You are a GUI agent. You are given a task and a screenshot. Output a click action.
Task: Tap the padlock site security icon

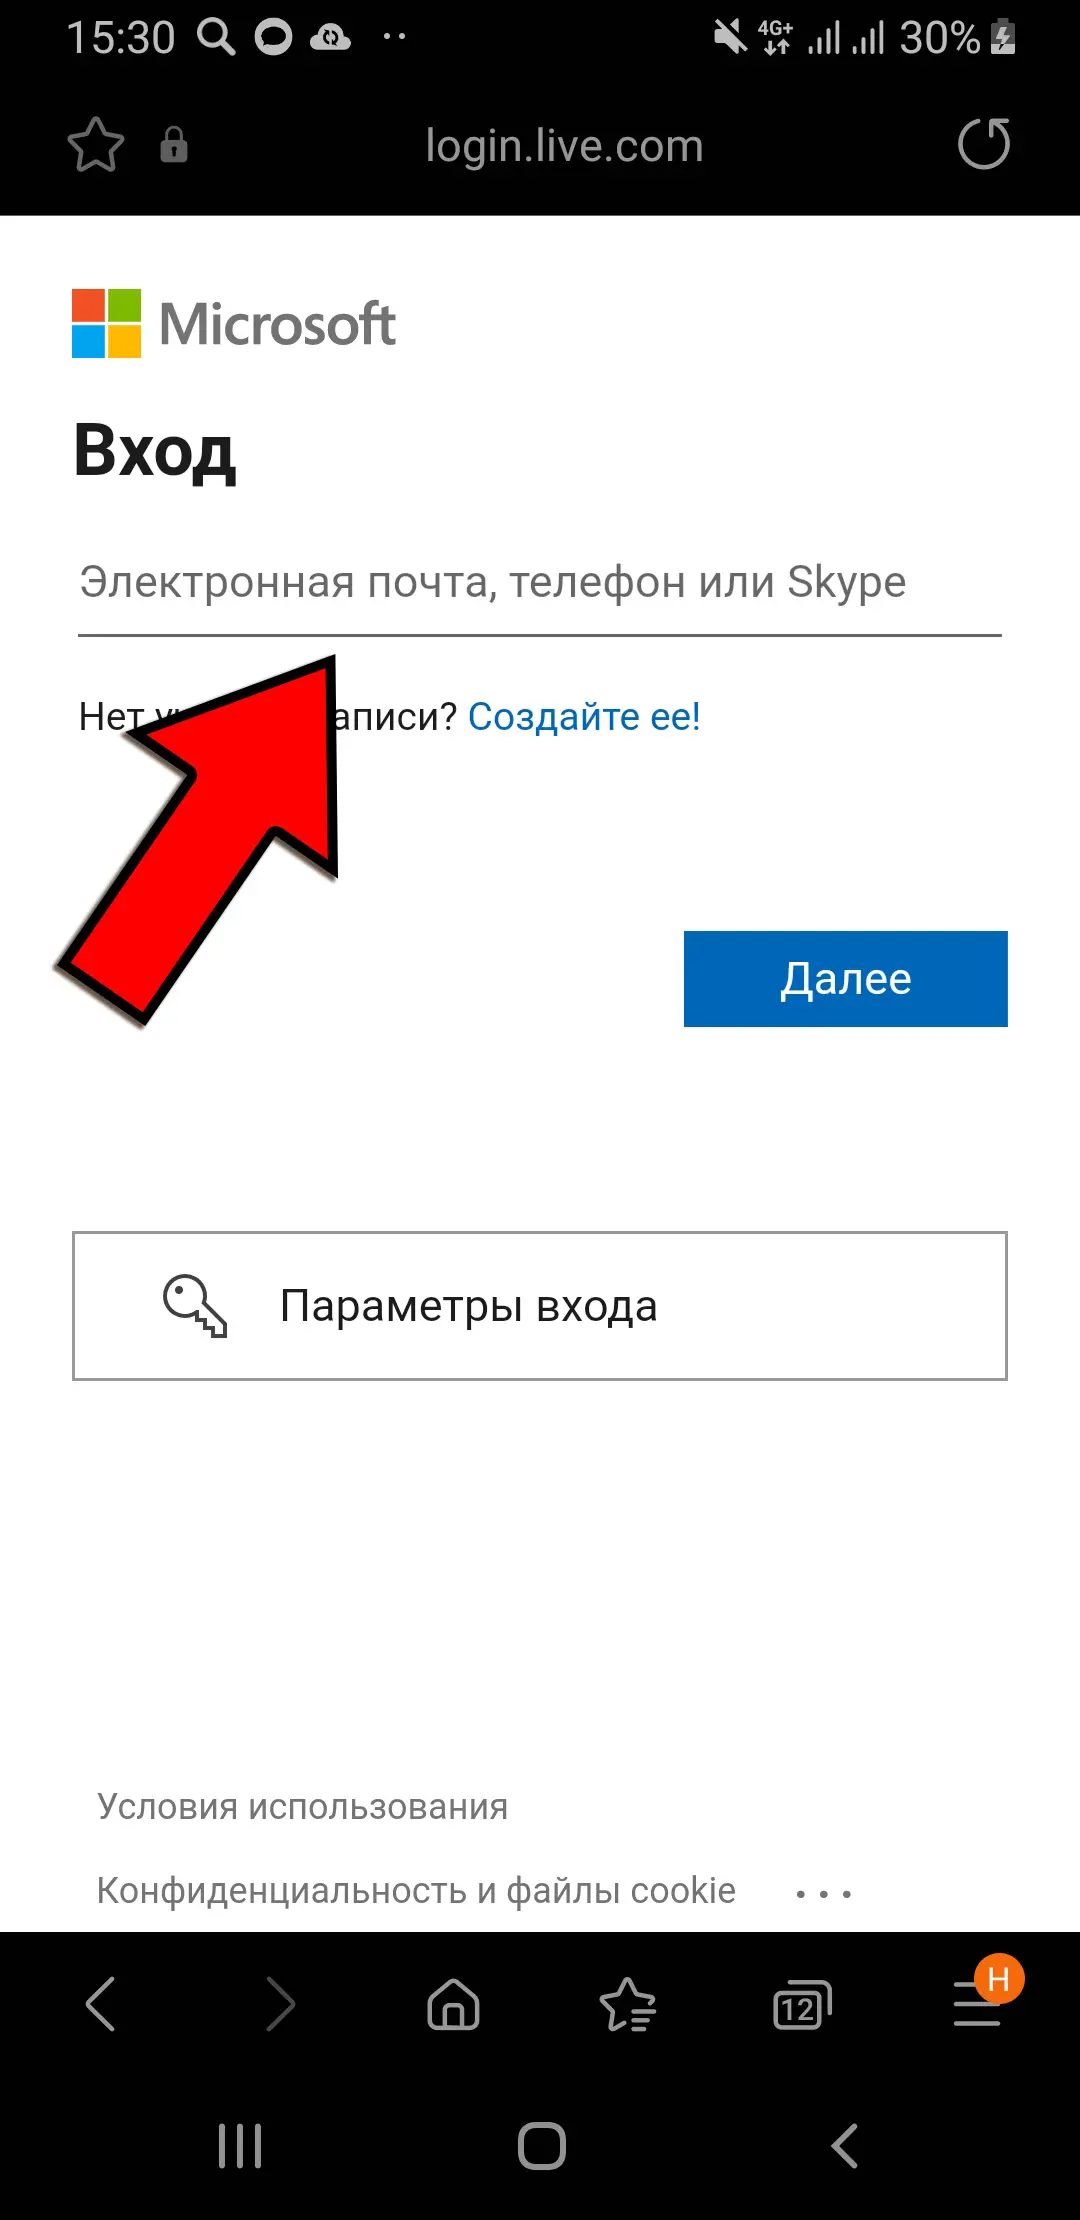(174, 145)
